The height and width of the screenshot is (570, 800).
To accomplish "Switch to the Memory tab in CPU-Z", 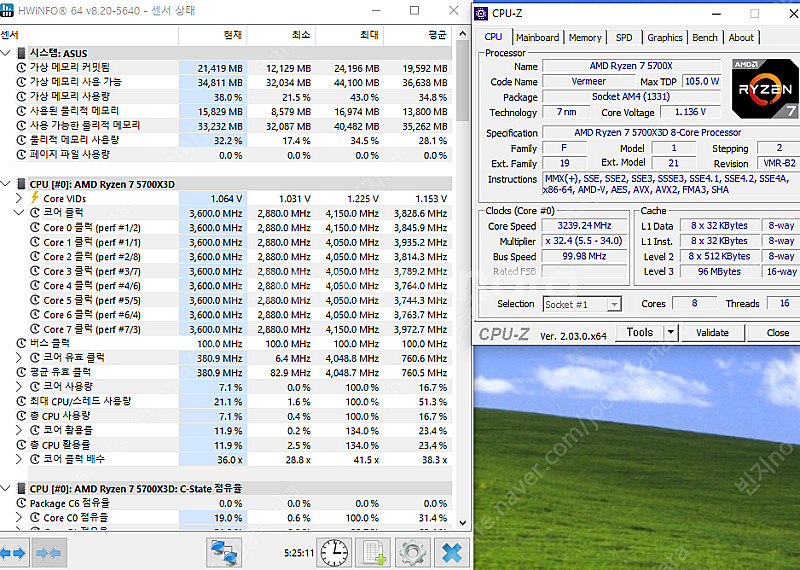I will click(585, 37).
